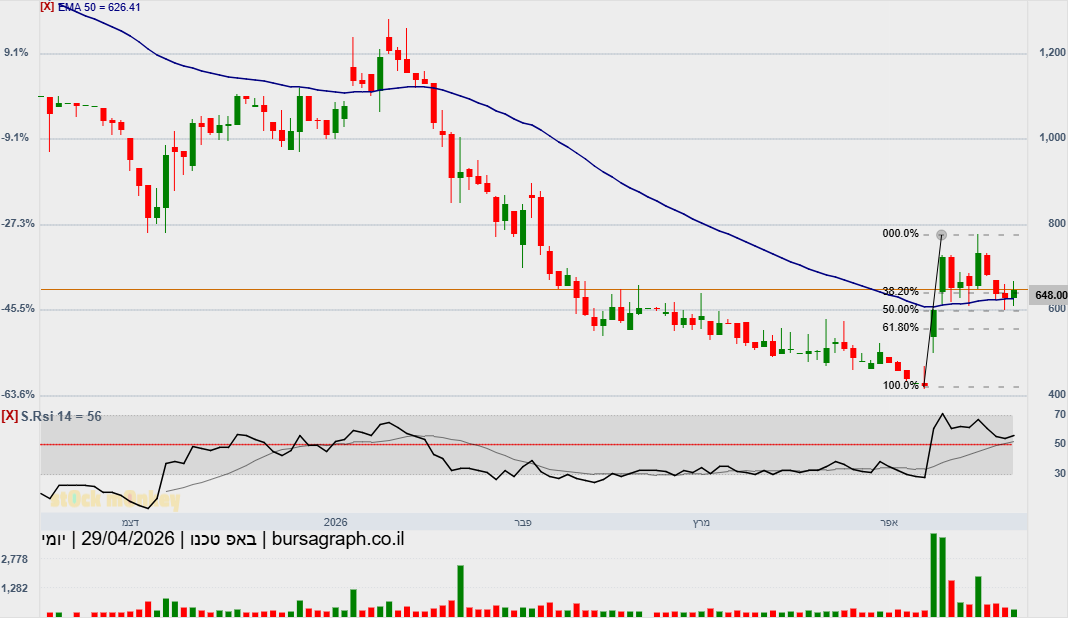Click the RSI 50 level label

[x=1060, y=444]
